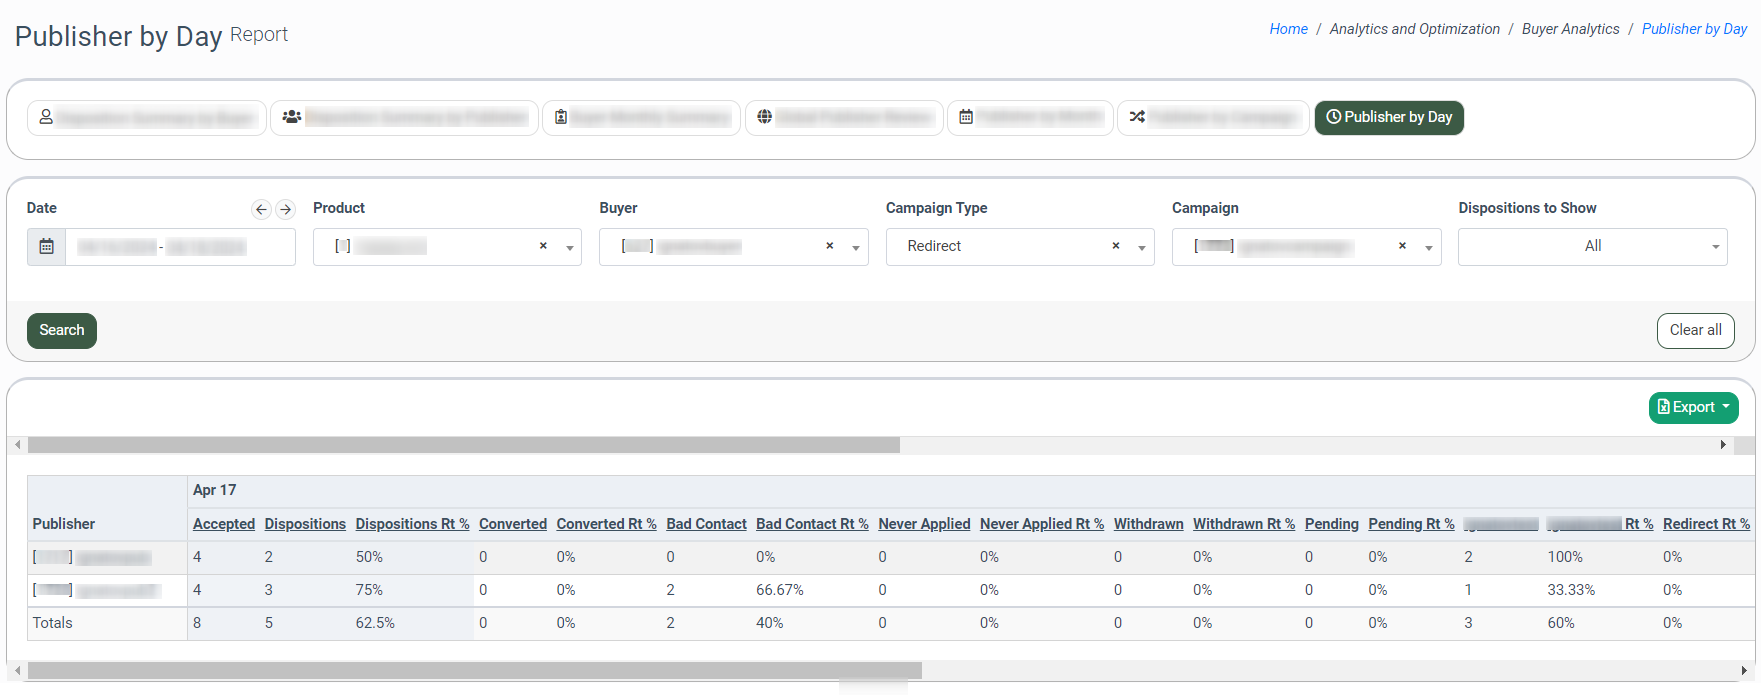Image resolution: width=1761 pixels, height=696 pixels.
Task: Open the Export dropdown menu
Action: [1693, 407]
